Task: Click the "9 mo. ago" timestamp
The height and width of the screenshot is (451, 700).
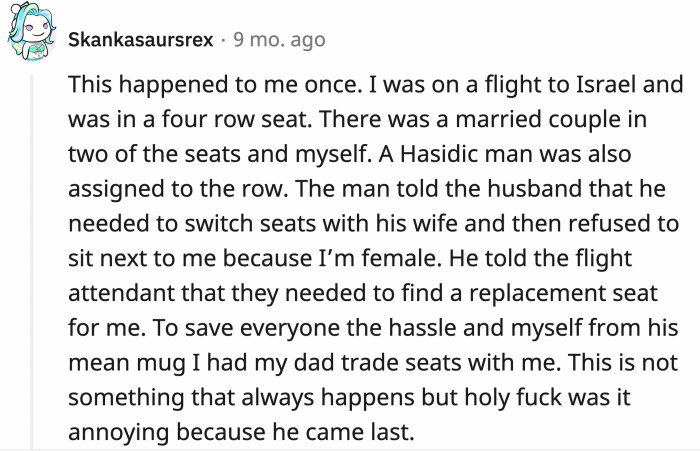Action: pyautogui.click(x=279, y=41)
